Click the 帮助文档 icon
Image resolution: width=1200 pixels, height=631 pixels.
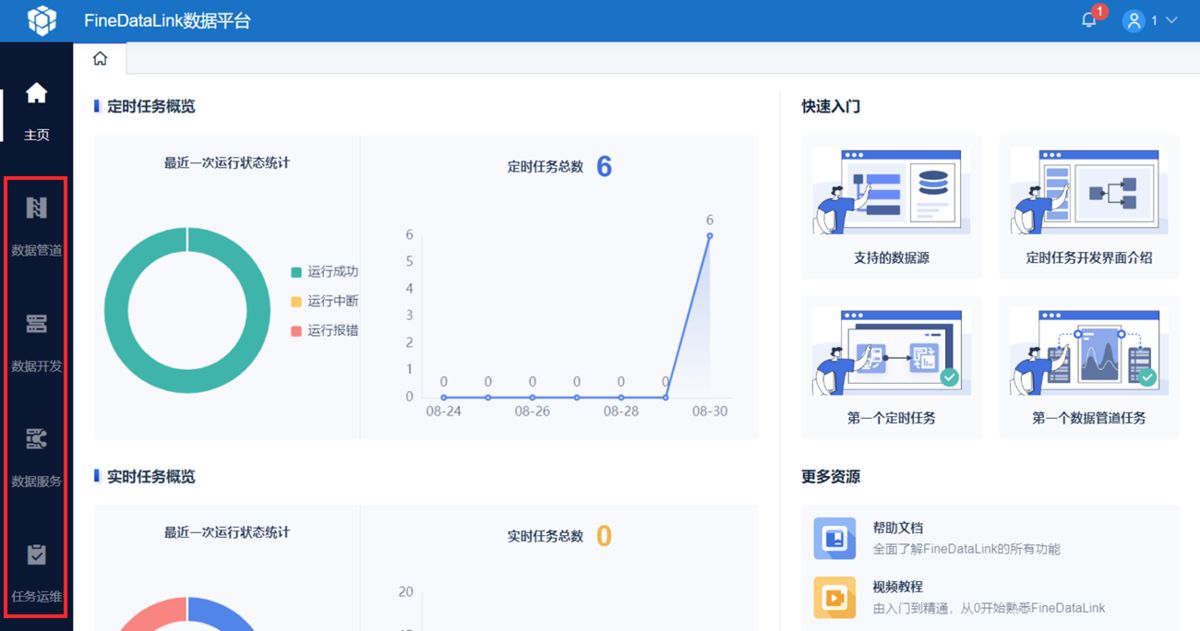pos(834,538)
